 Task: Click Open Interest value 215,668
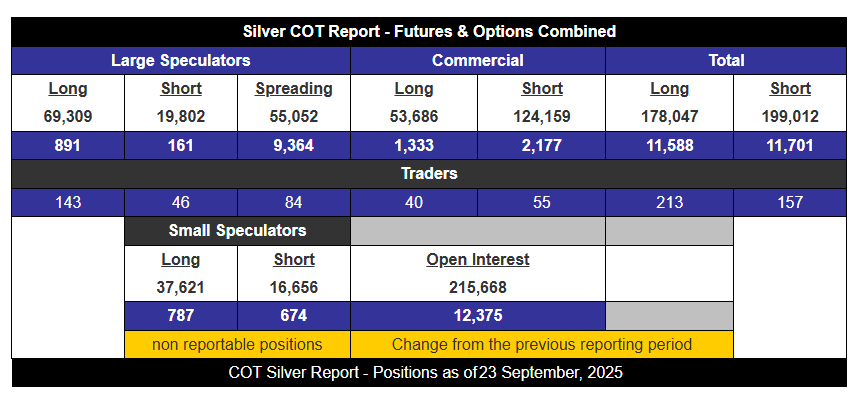478,287
